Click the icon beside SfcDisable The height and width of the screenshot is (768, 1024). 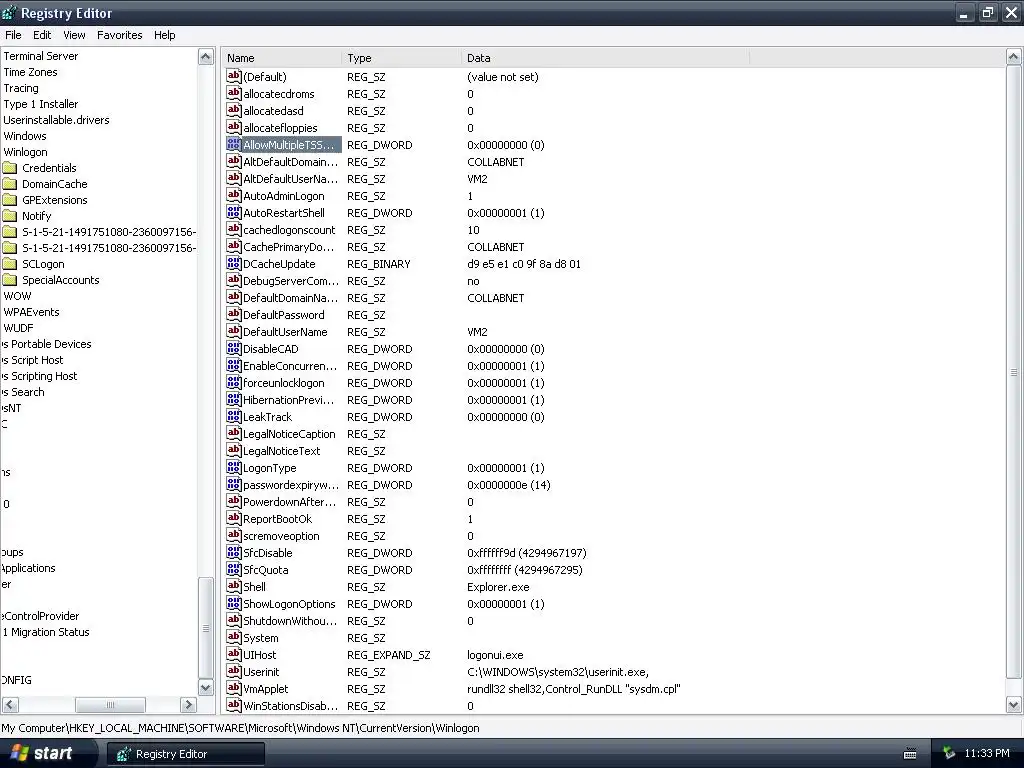tap(234, 552)
